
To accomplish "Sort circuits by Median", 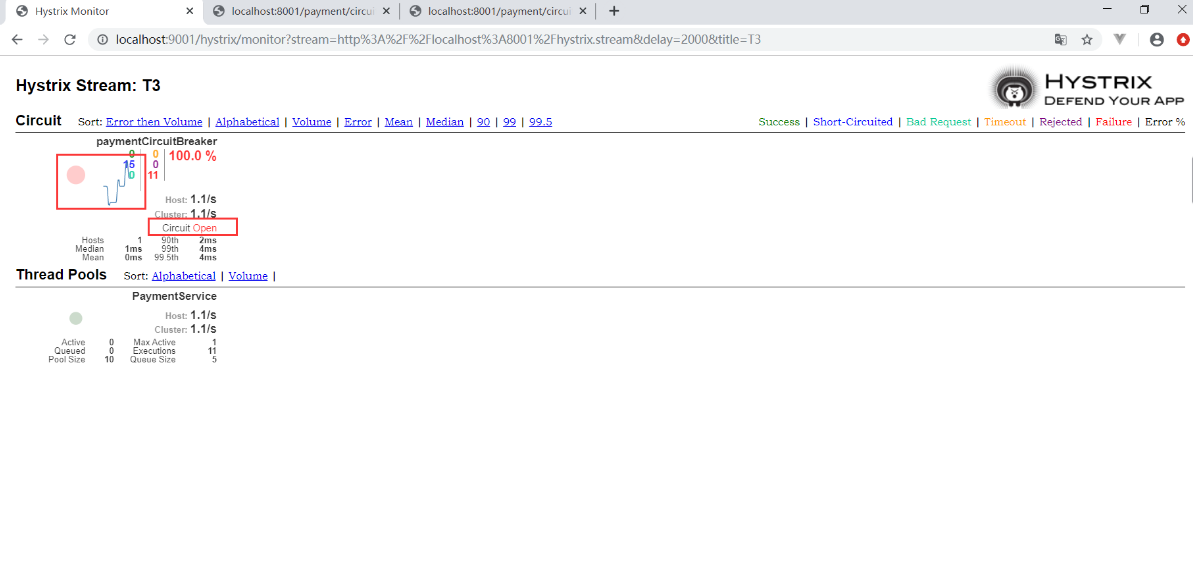I will pyautogui.click(x=444, y=122).
